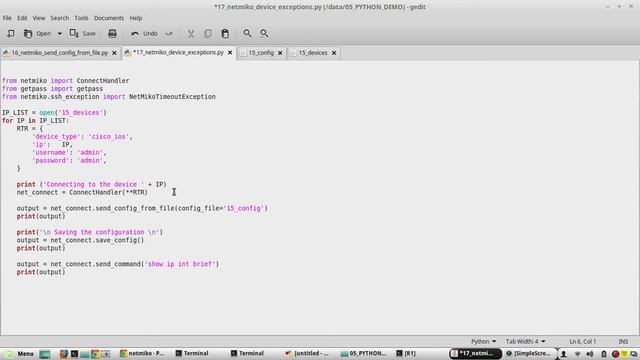Open the Tab Width selector
This screenshot has height=360, width=640.
click(525, 341)
